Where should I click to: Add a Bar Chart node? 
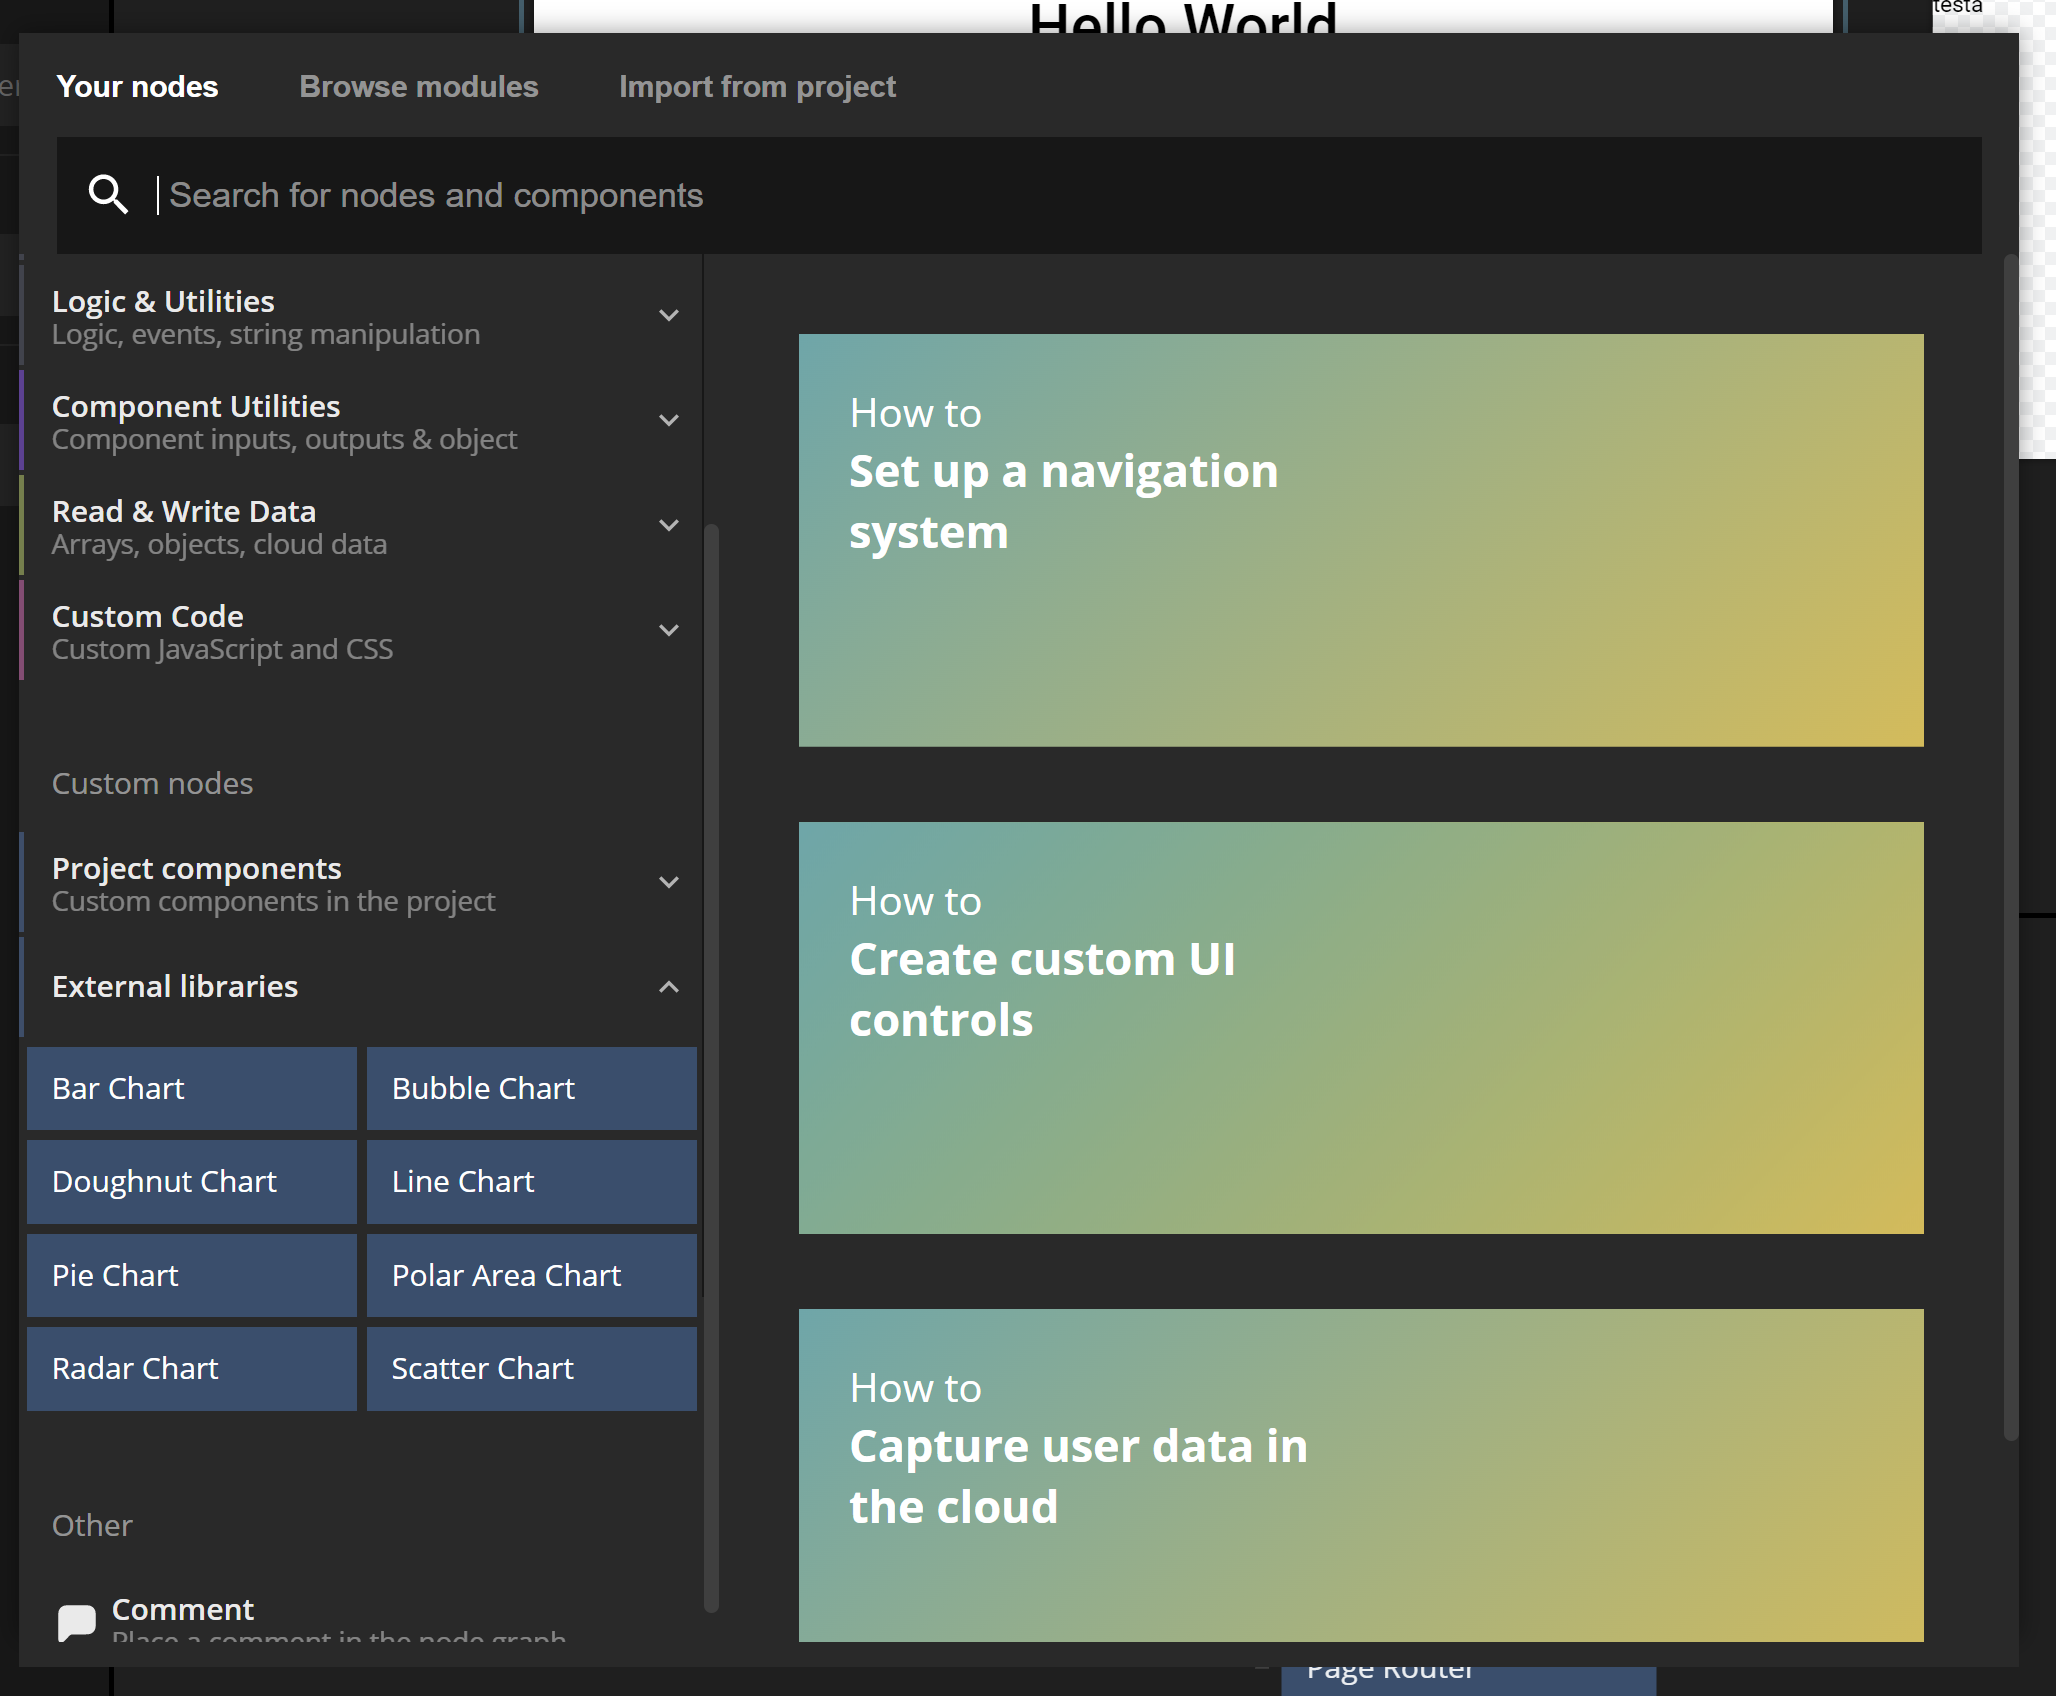(191, 1088)
